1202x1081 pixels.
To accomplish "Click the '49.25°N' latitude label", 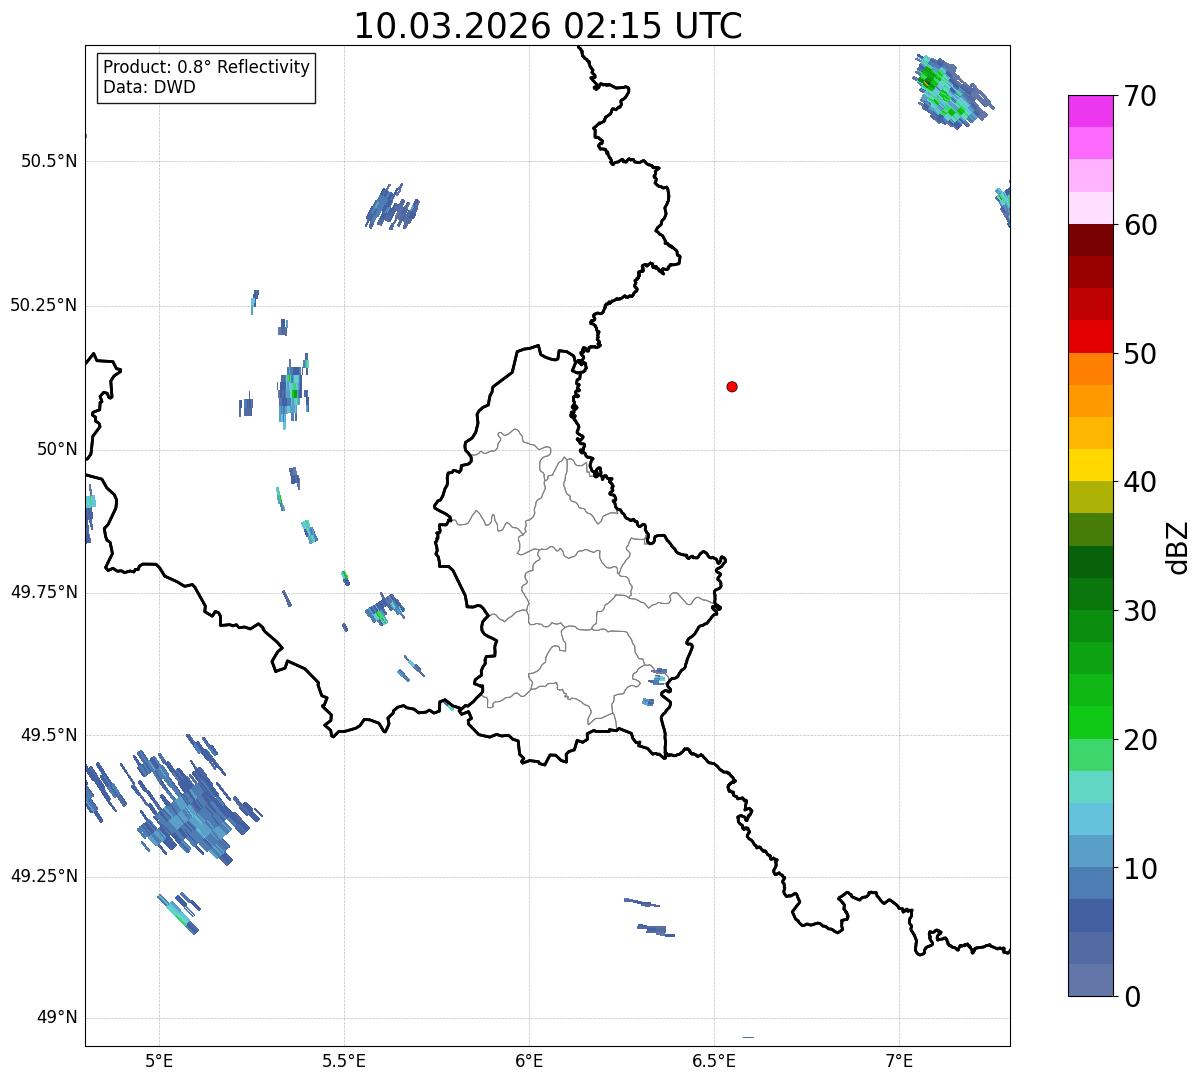I will tap(43, 877).
